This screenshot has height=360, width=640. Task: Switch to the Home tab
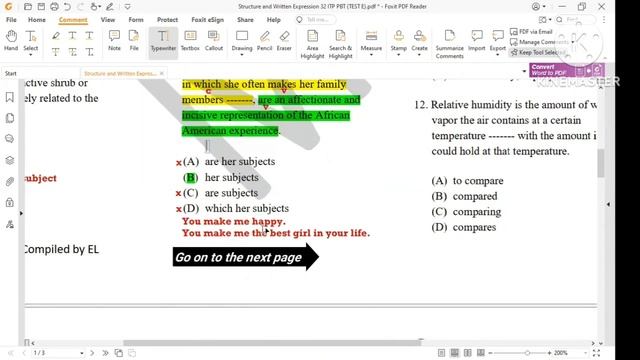[37, 20]
